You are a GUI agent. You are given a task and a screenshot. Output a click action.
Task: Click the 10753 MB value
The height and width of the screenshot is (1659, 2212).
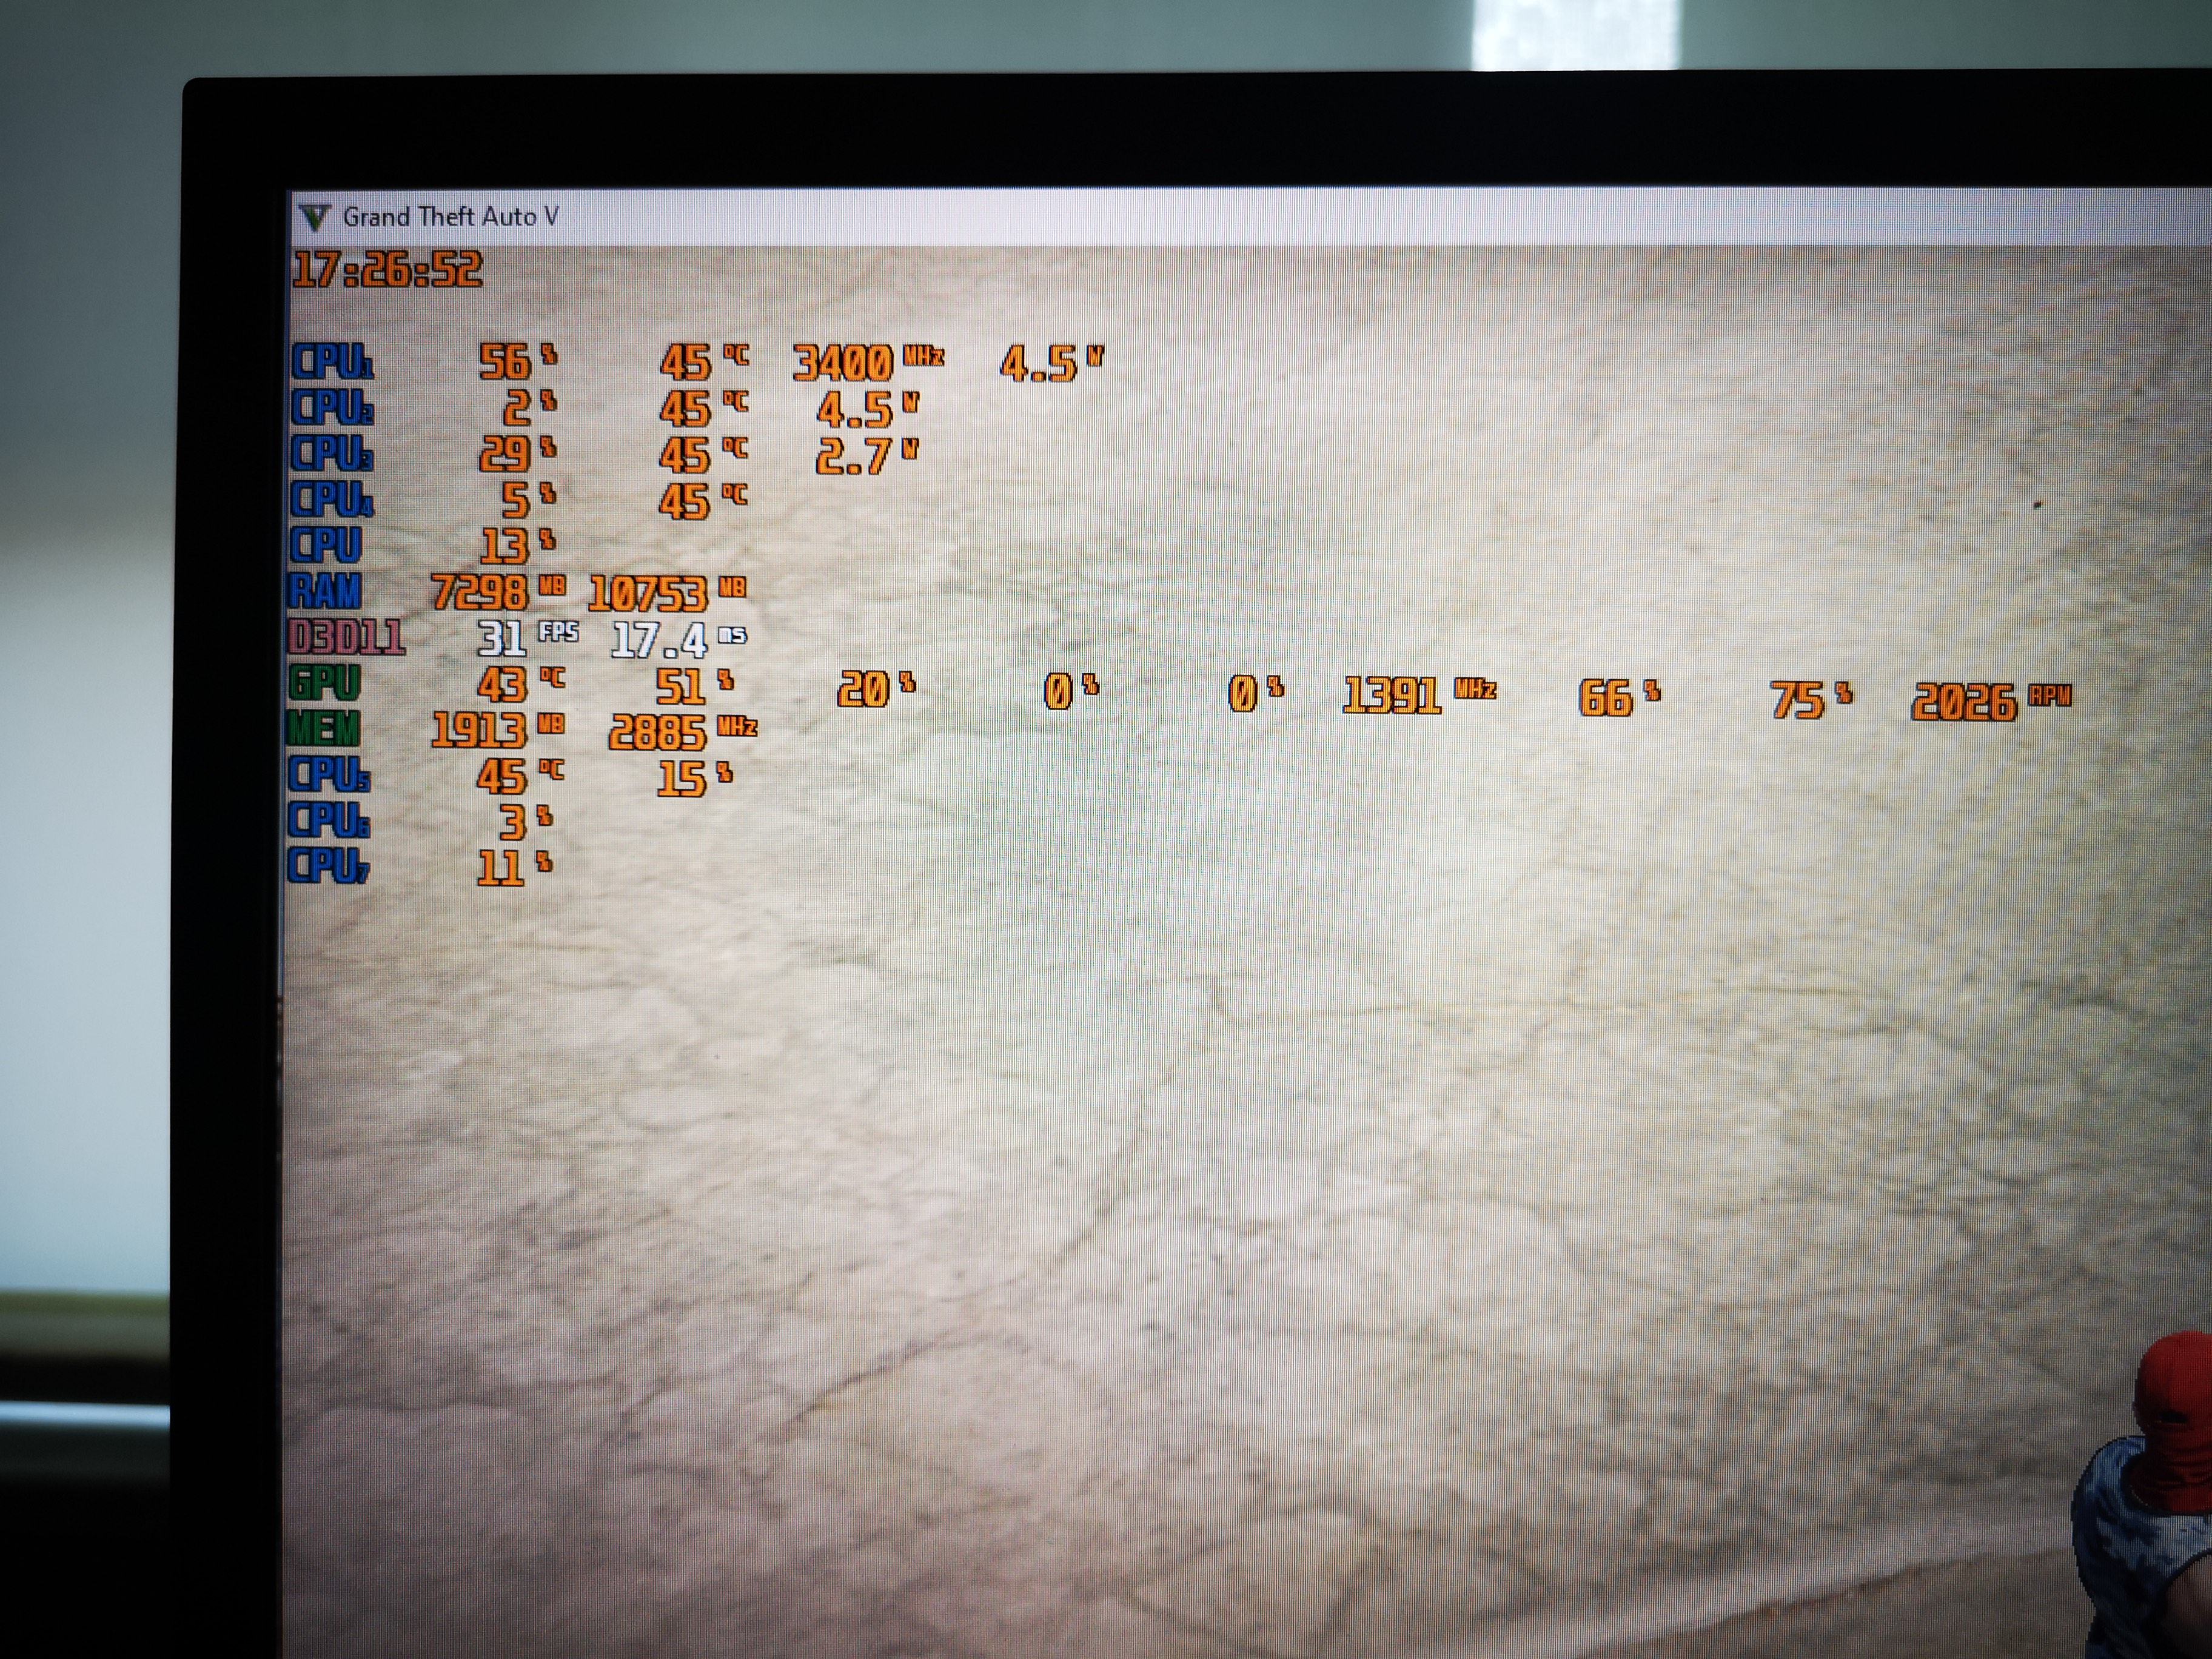(x=667, y=593)
